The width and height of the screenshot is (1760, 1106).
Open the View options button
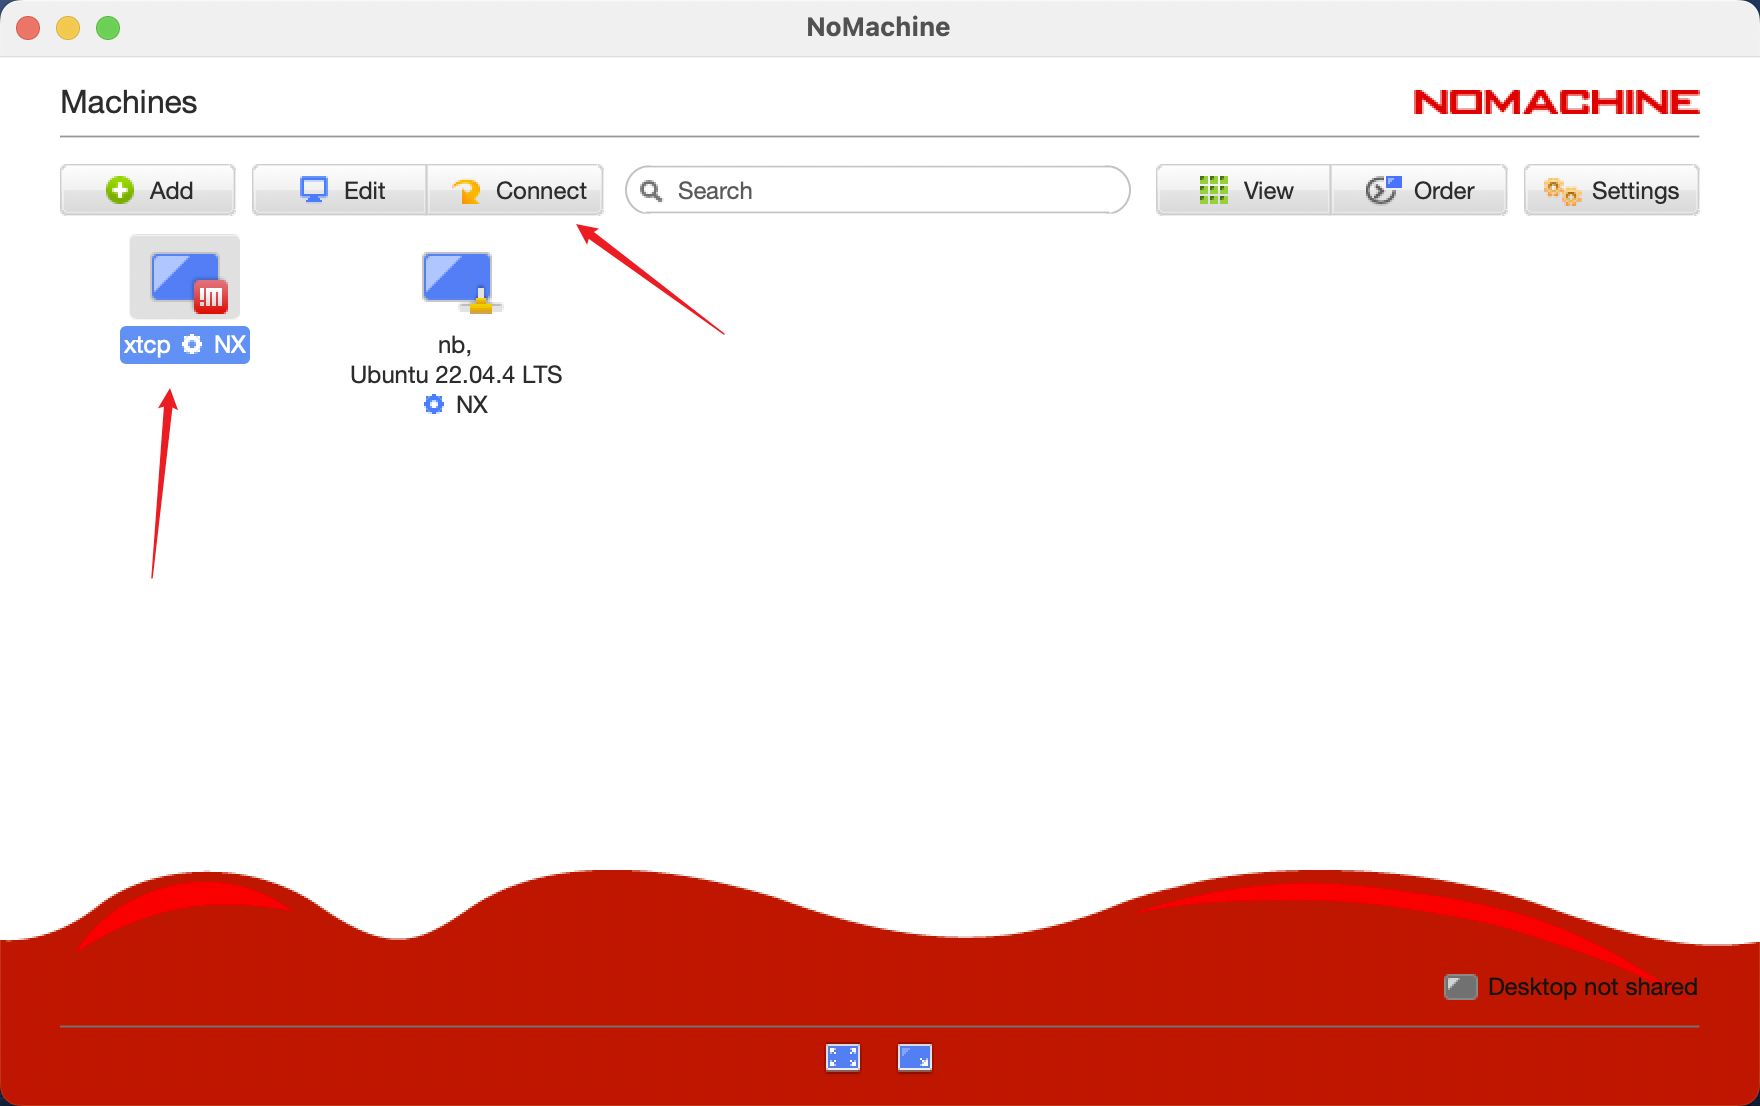tap(1244, 190)
